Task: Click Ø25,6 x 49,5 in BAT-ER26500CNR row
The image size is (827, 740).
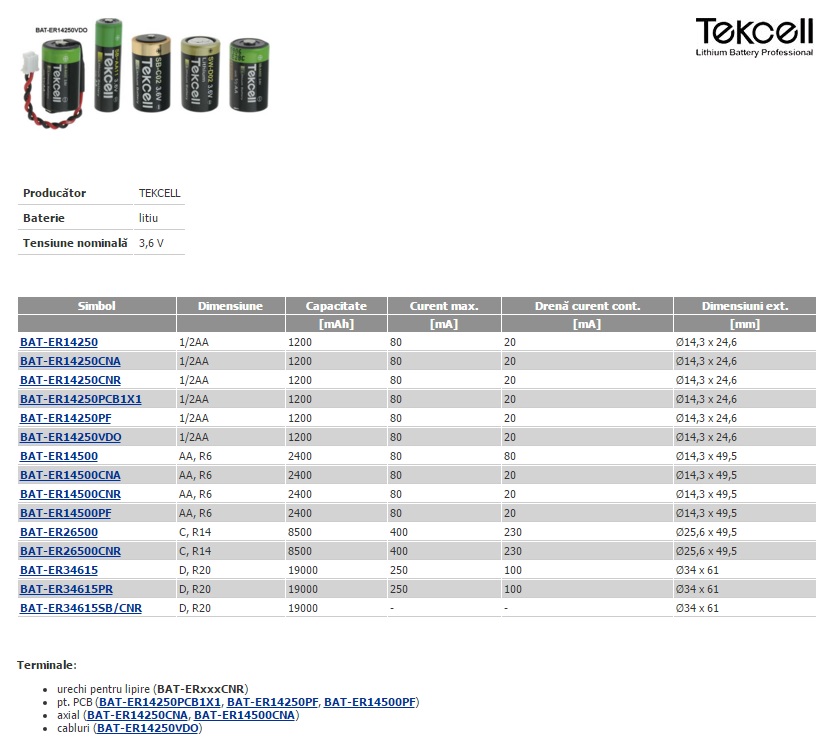Action: pyautogui.click(x=706, y=551)
